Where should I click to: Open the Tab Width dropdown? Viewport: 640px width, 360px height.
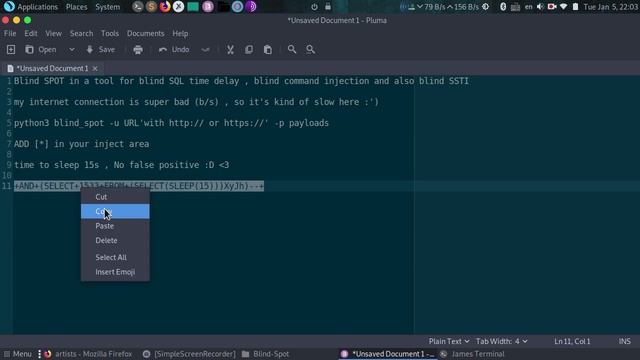click(502, 341)
